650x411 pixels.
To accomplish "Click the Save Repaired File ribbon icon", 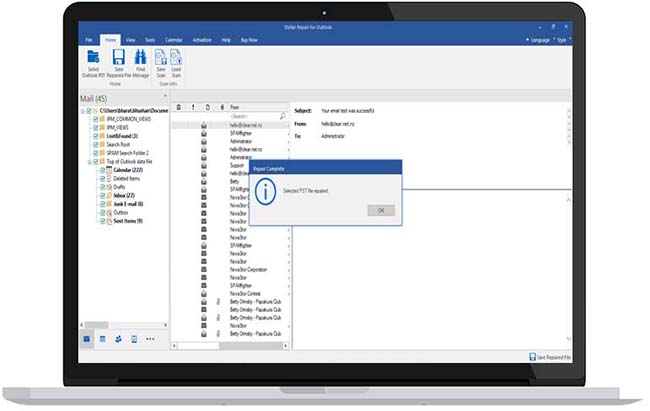I will 119,57.
